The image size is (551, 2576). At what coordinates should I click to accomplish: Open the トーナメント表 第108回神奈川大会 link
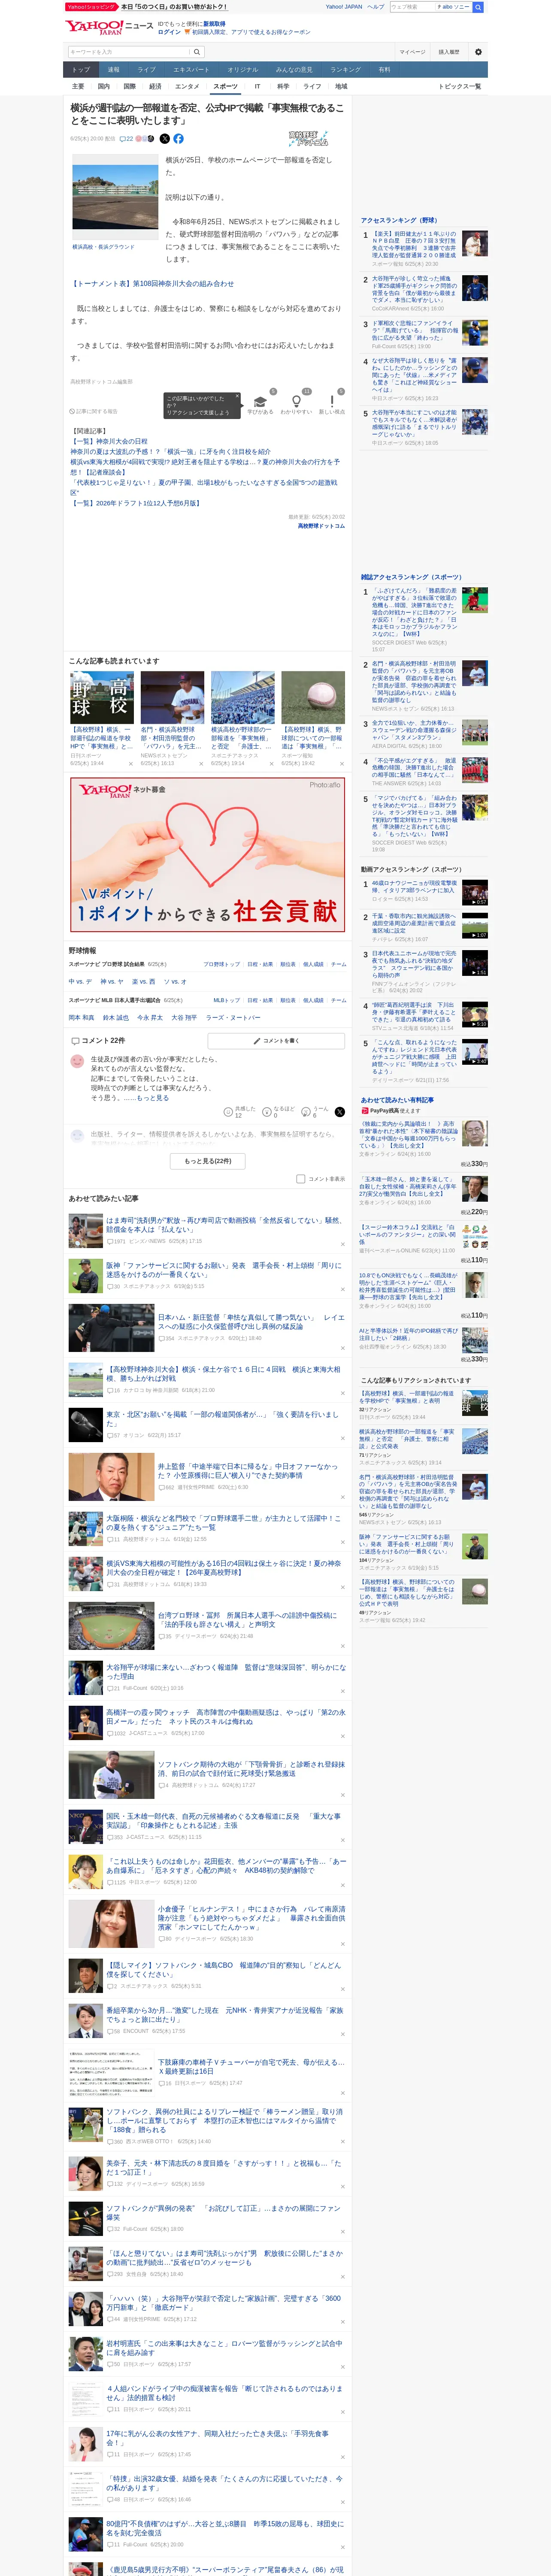point(152,284)
